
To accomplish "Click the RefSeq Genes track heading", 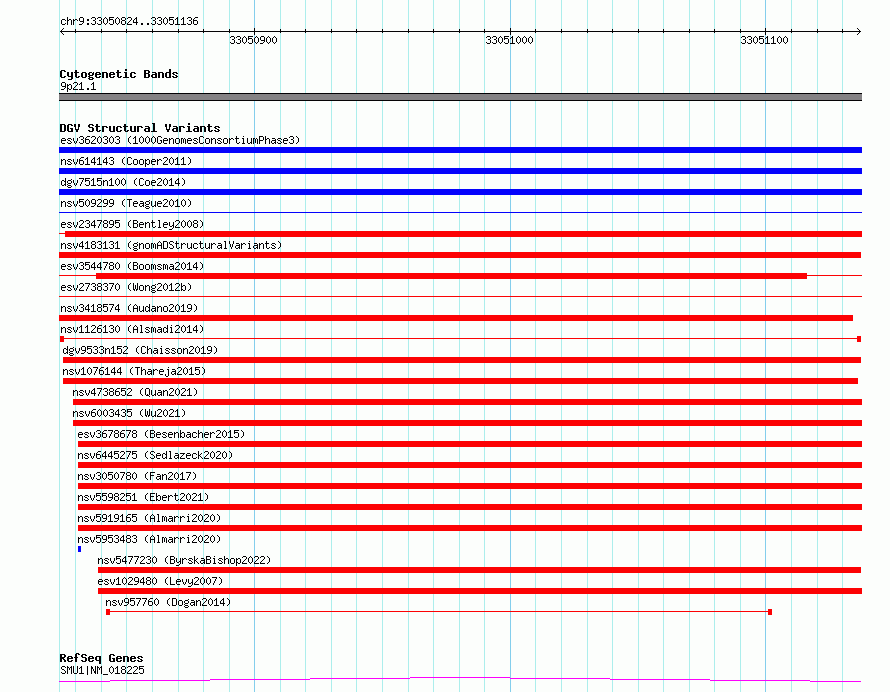I will click(x=101, y=658).
